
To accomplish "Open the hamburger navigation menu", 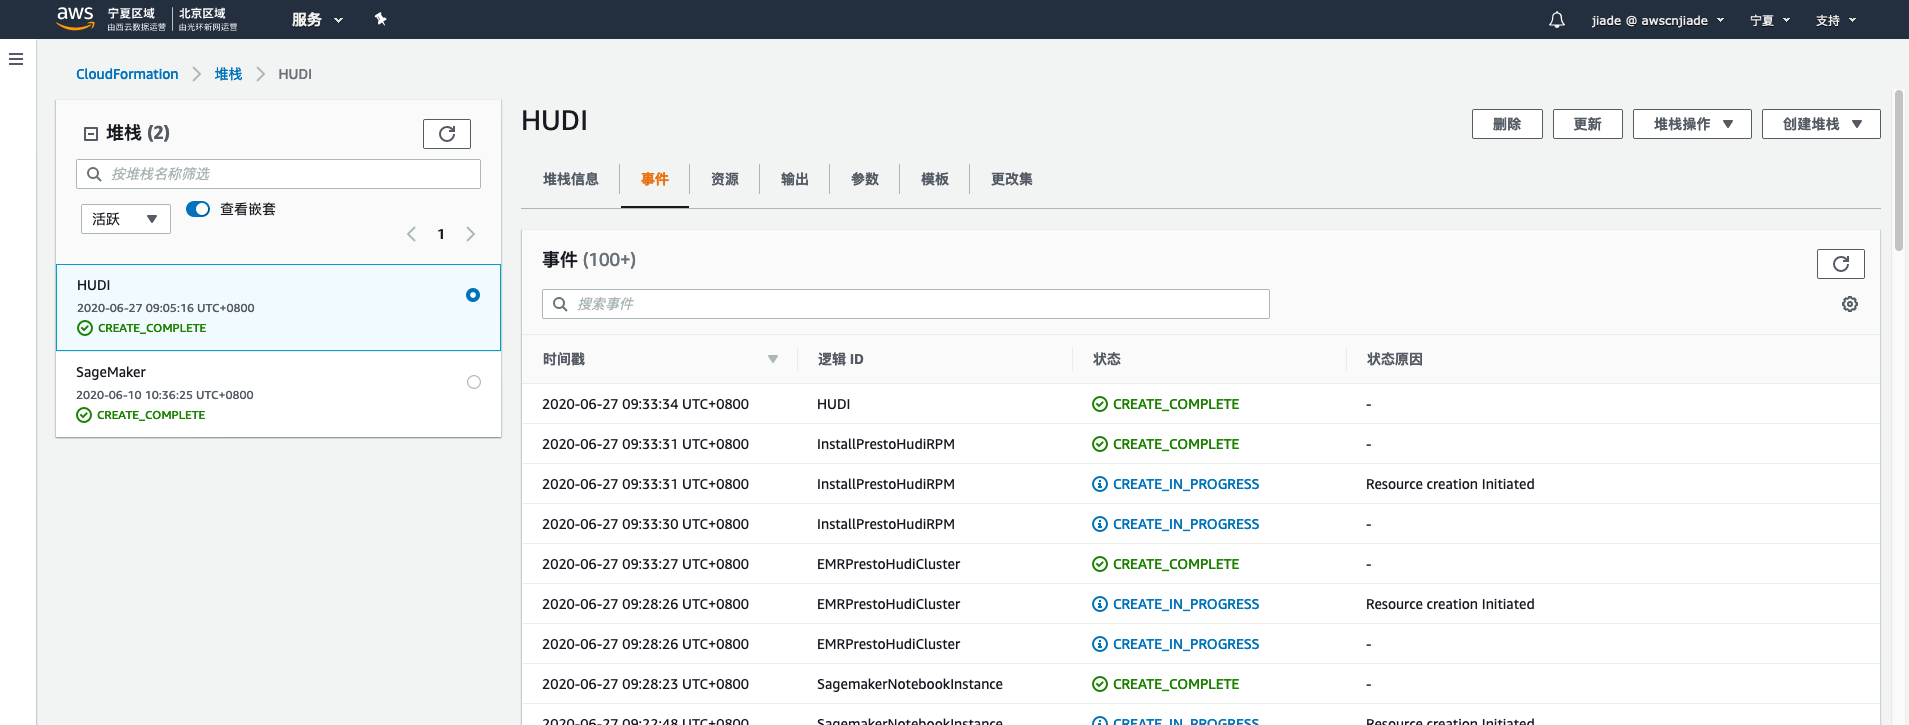I will click(16, 59).
